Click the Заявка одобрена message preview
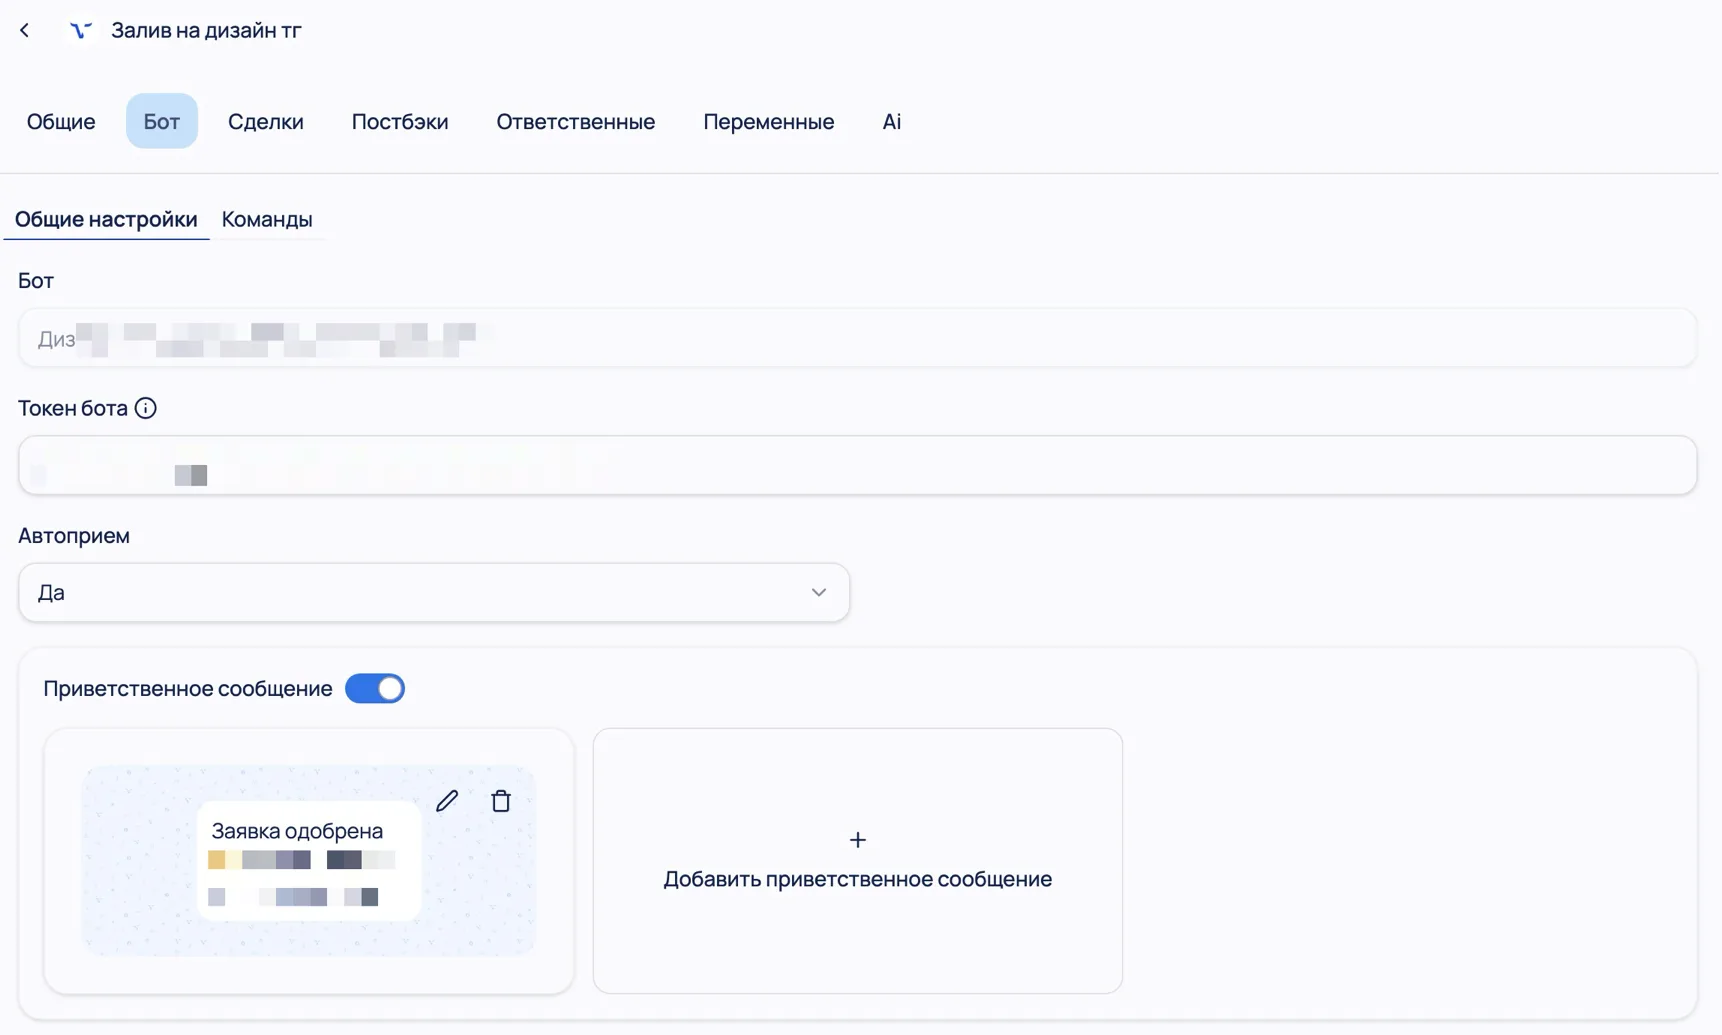1722x1035 pixels. [309, 861]
